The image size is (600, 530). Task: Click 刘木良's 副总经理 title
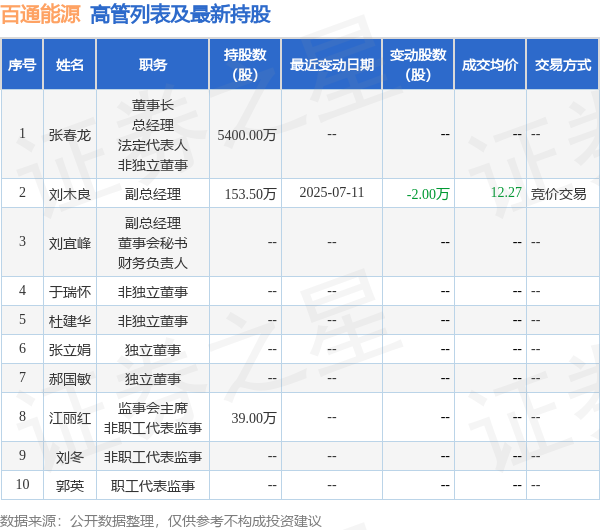pos(153,194)
